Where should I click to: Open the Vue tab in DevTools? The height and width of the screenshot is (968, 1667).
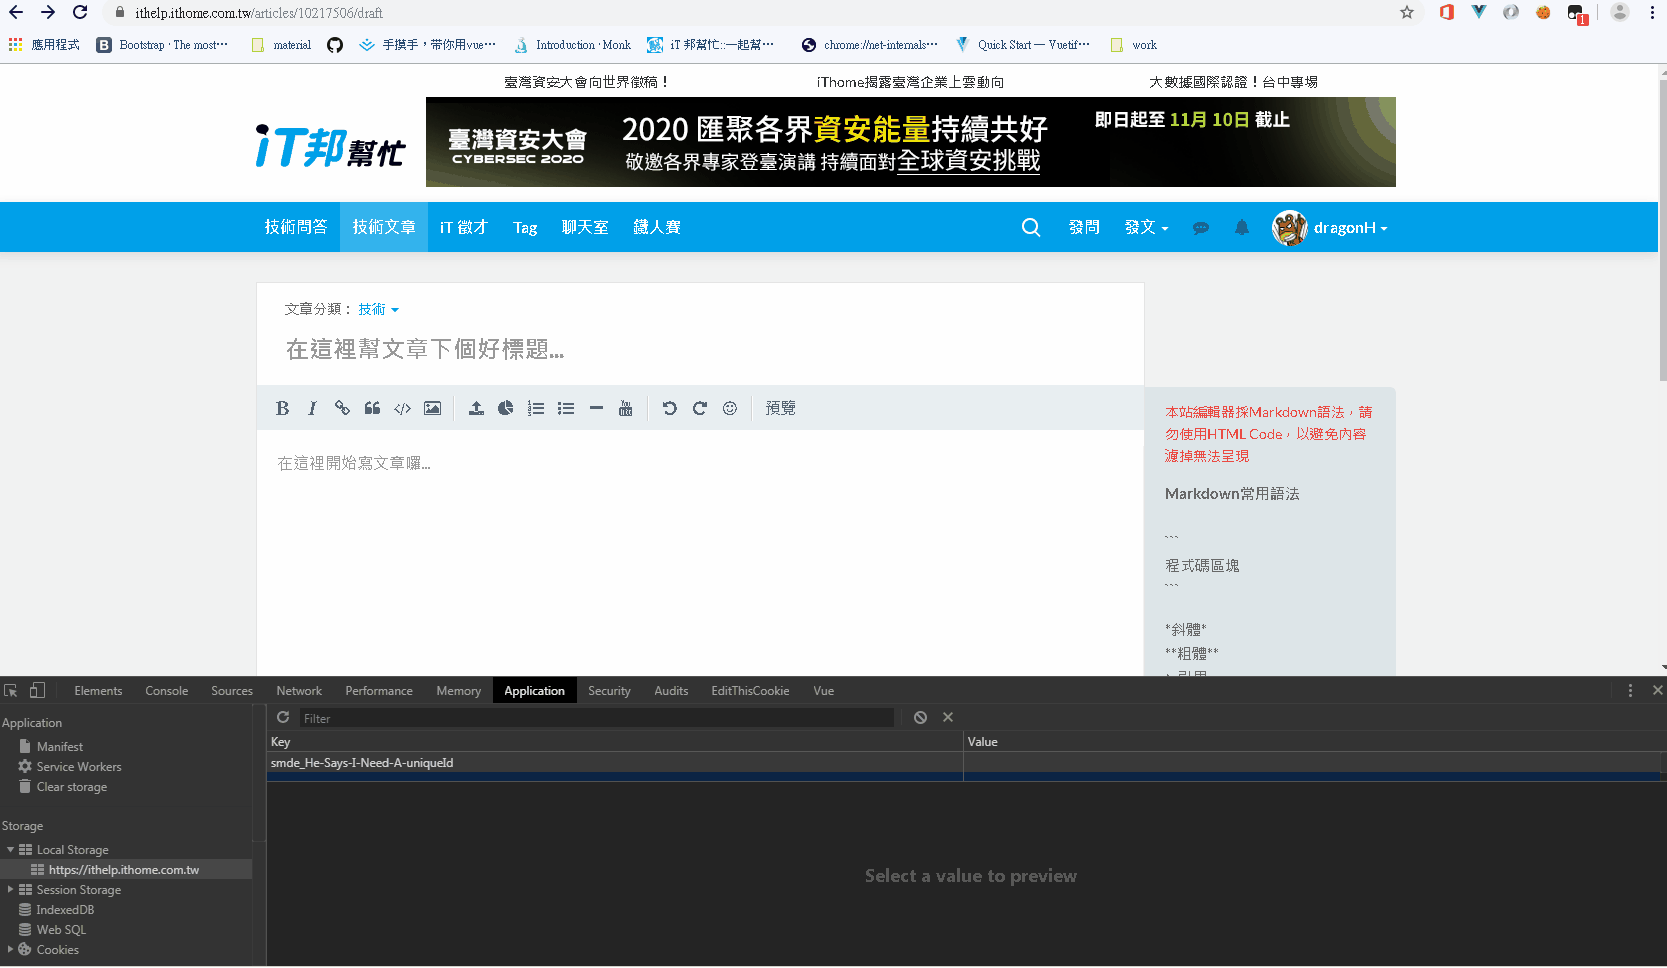click(x=824, y=690)
